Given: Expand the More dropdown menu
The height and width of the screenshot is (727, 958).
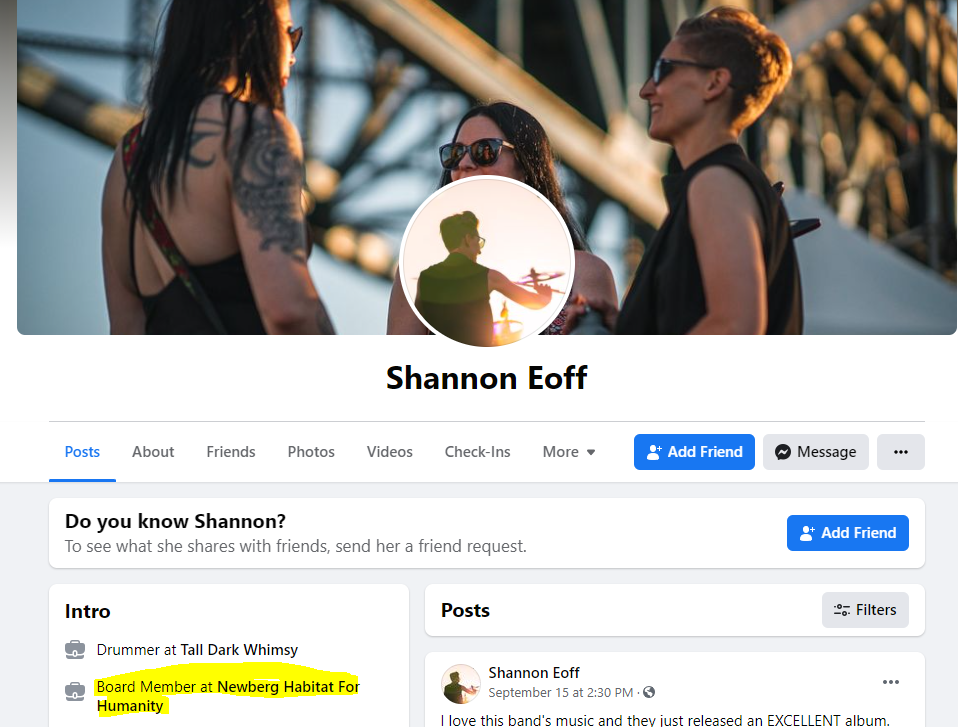Looking at the screenshot, I should [x=568, y=452].
